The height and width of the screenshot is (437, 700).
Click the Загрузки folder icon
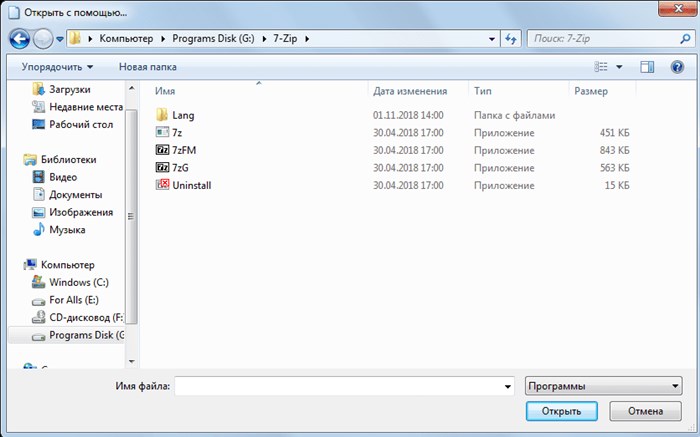pos(39,89)
